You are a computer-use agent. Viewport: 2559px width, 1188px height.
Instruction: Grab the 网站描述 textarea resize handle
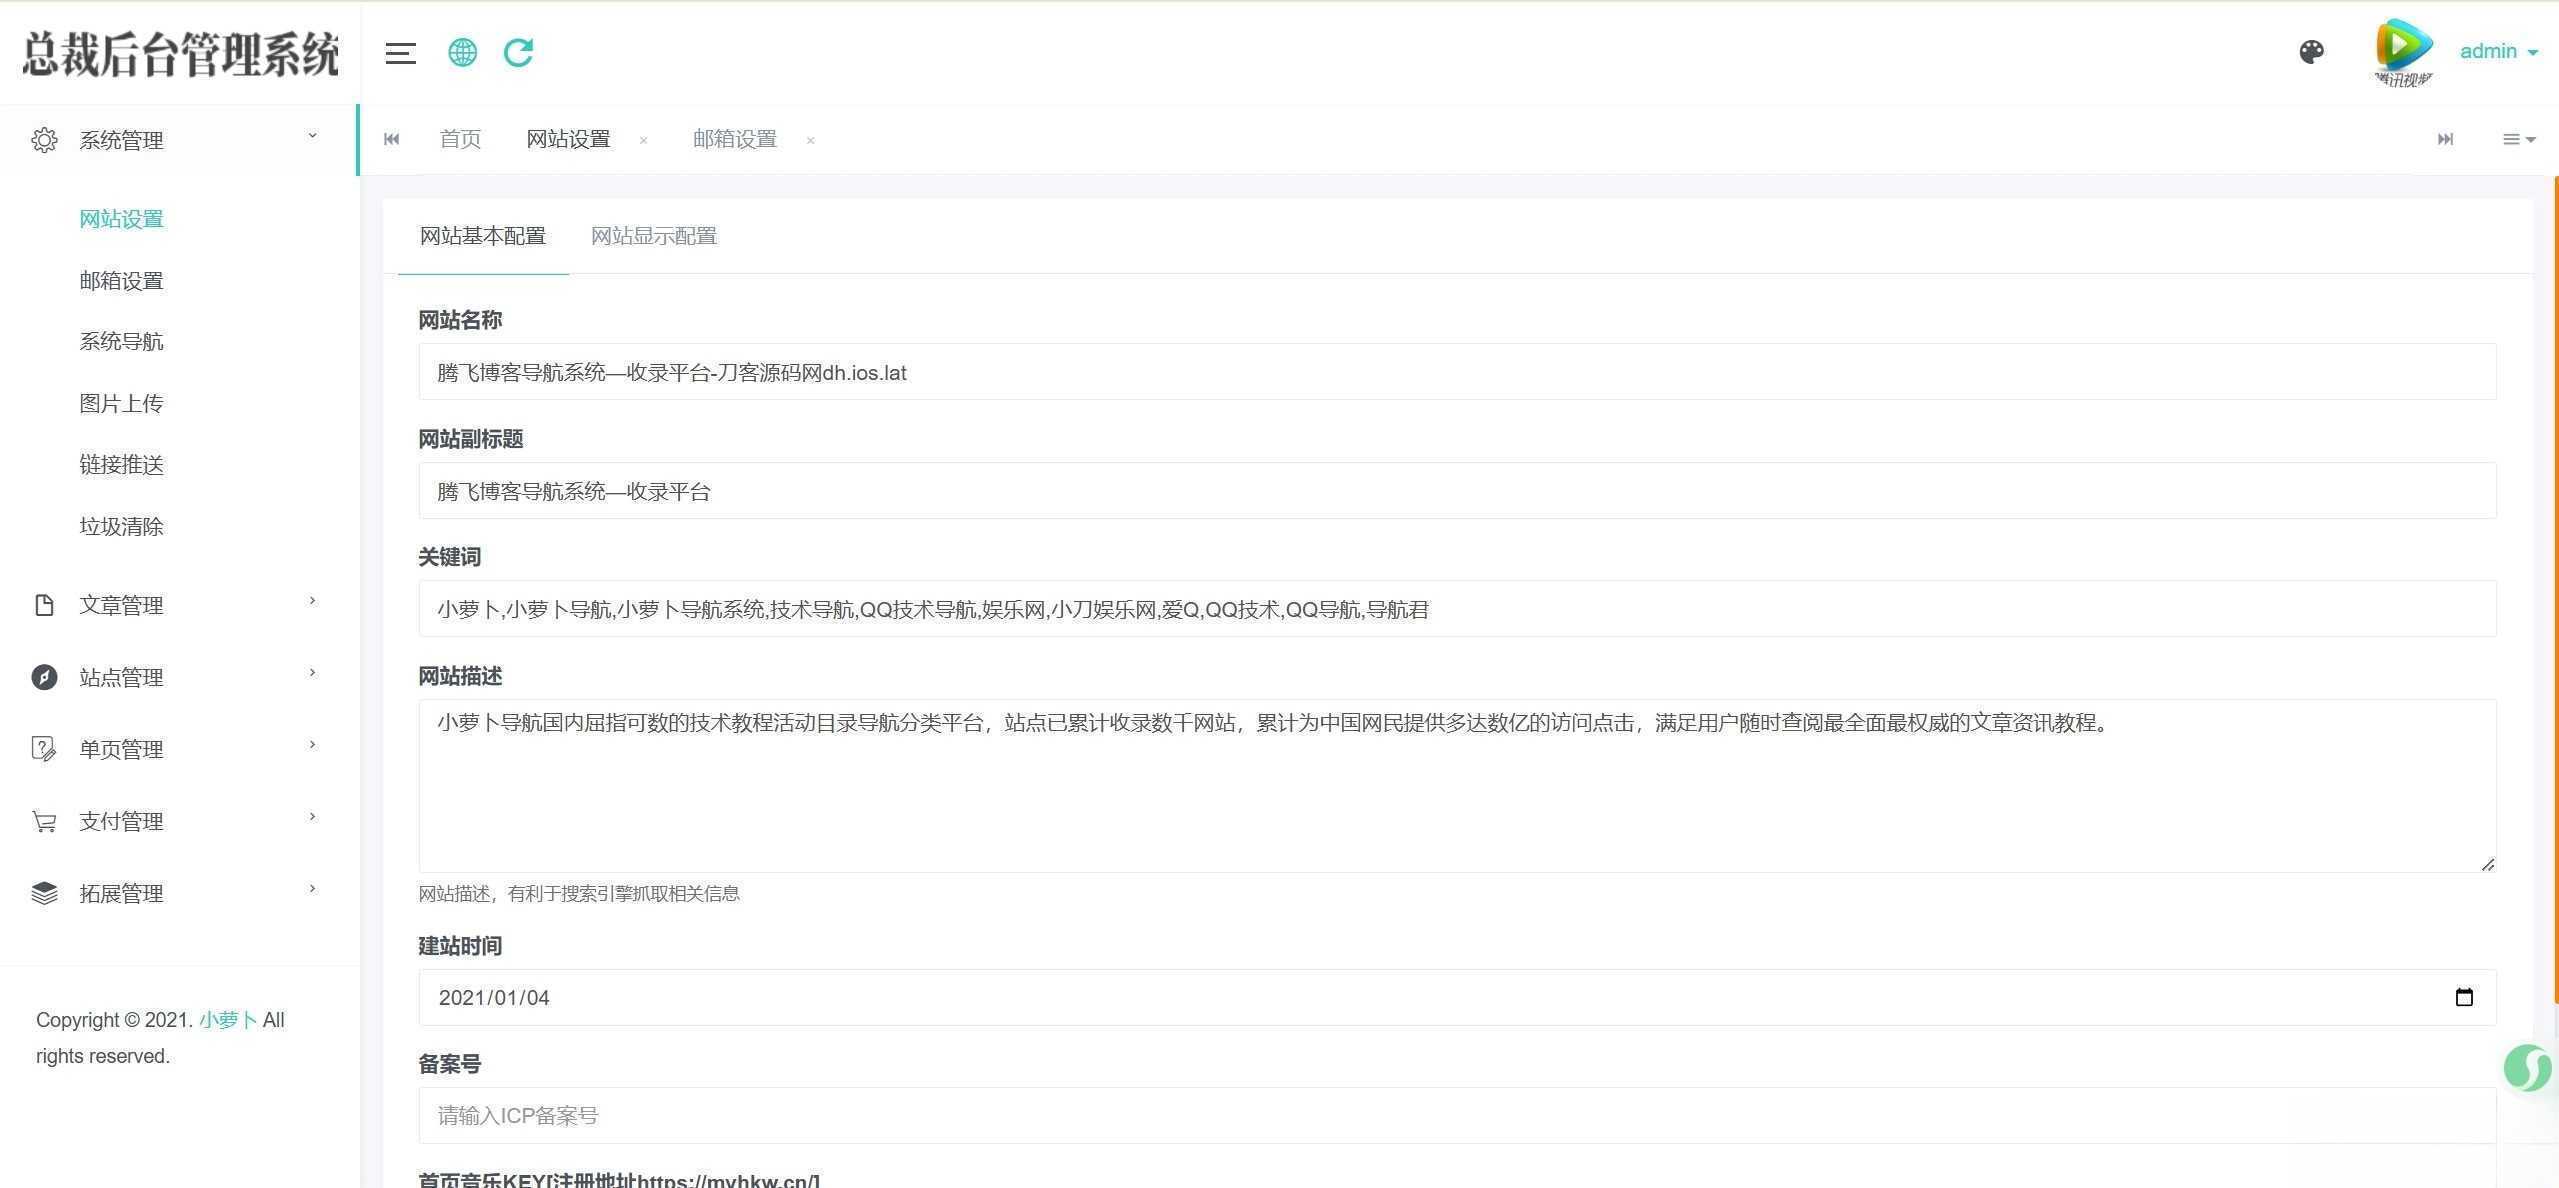tap(2487, 864)
